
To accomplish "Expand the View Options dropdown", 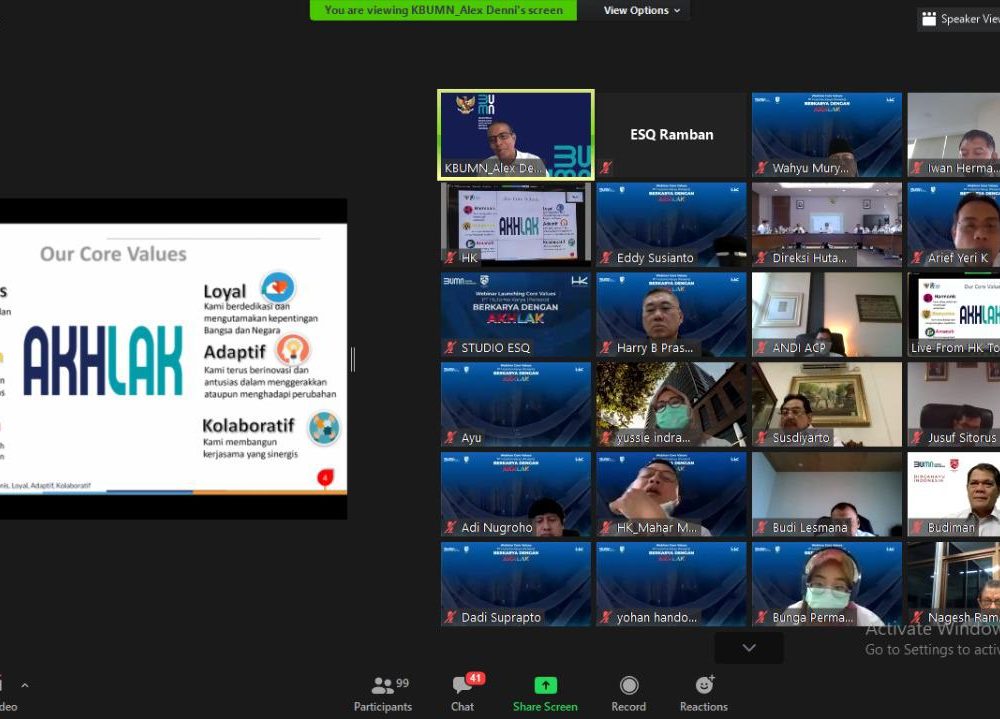I will [642, 10].
